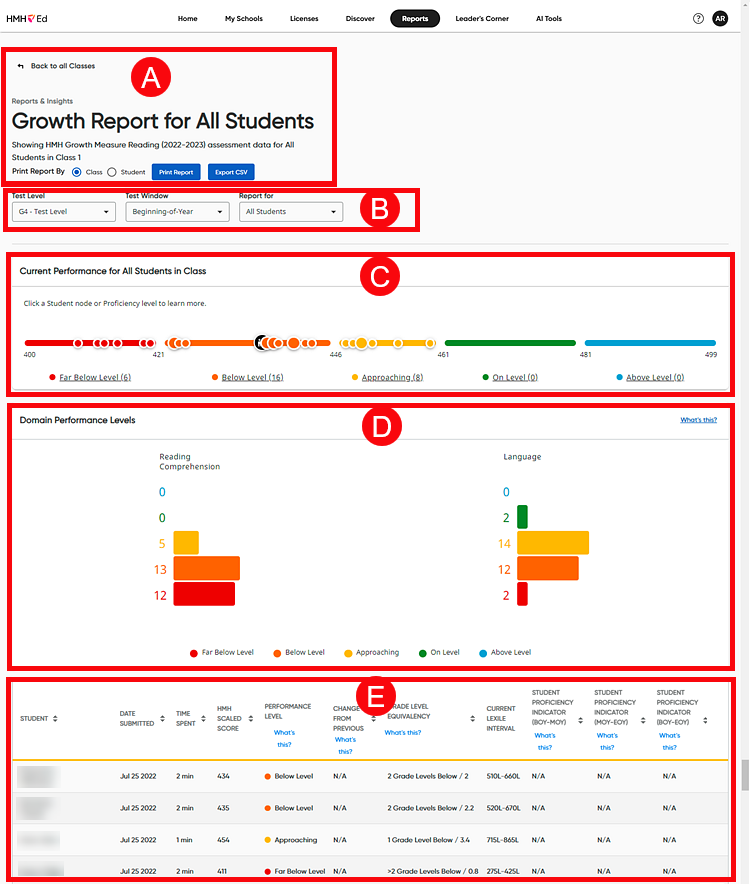Open the My Schools tab

pos(244,19)
